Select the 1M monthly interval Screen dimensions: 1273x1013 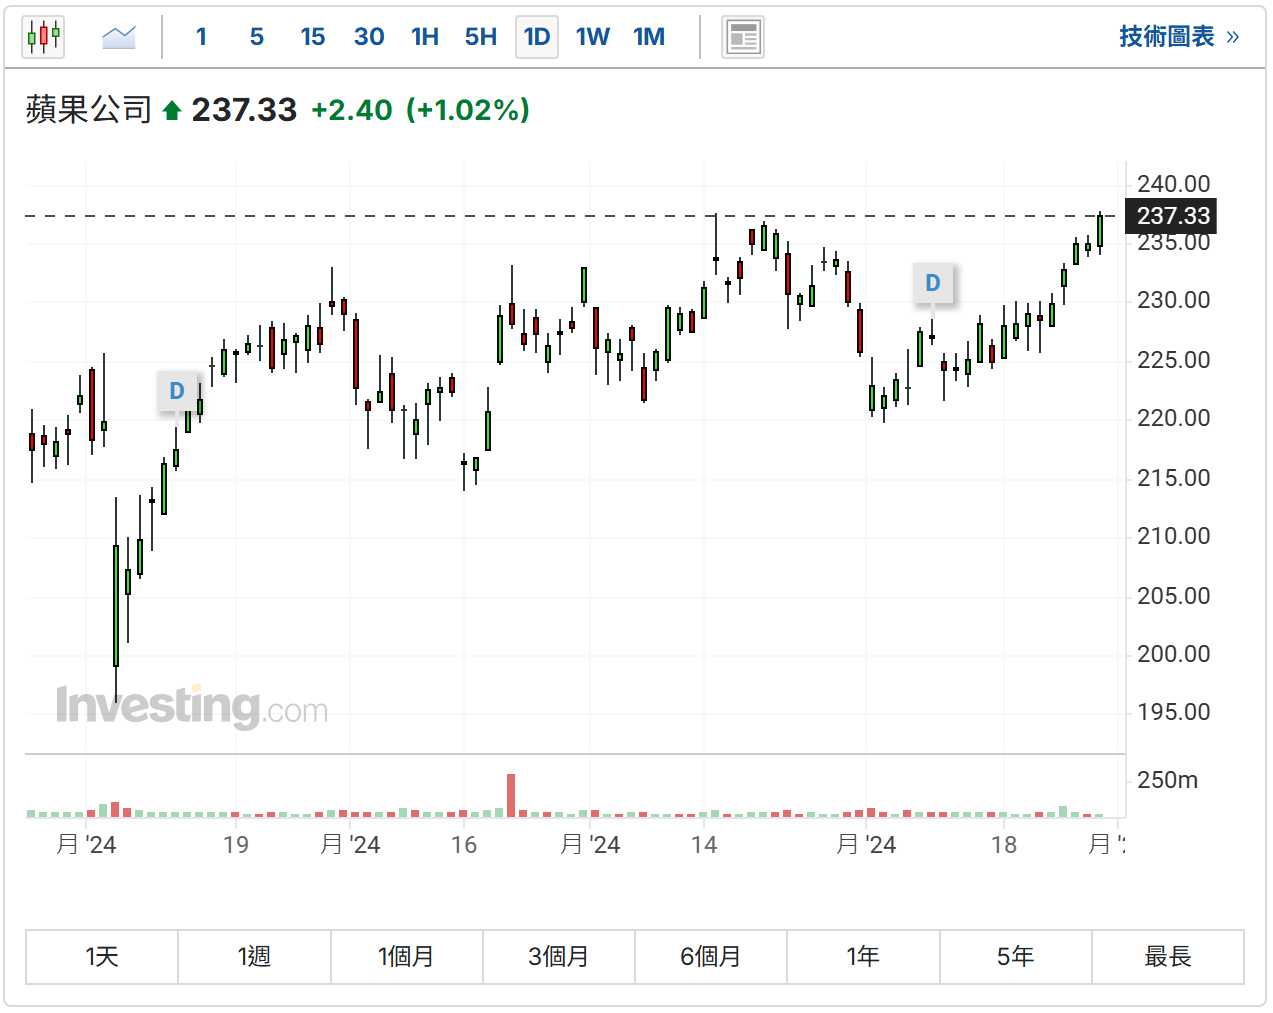(x=649, y=38)
